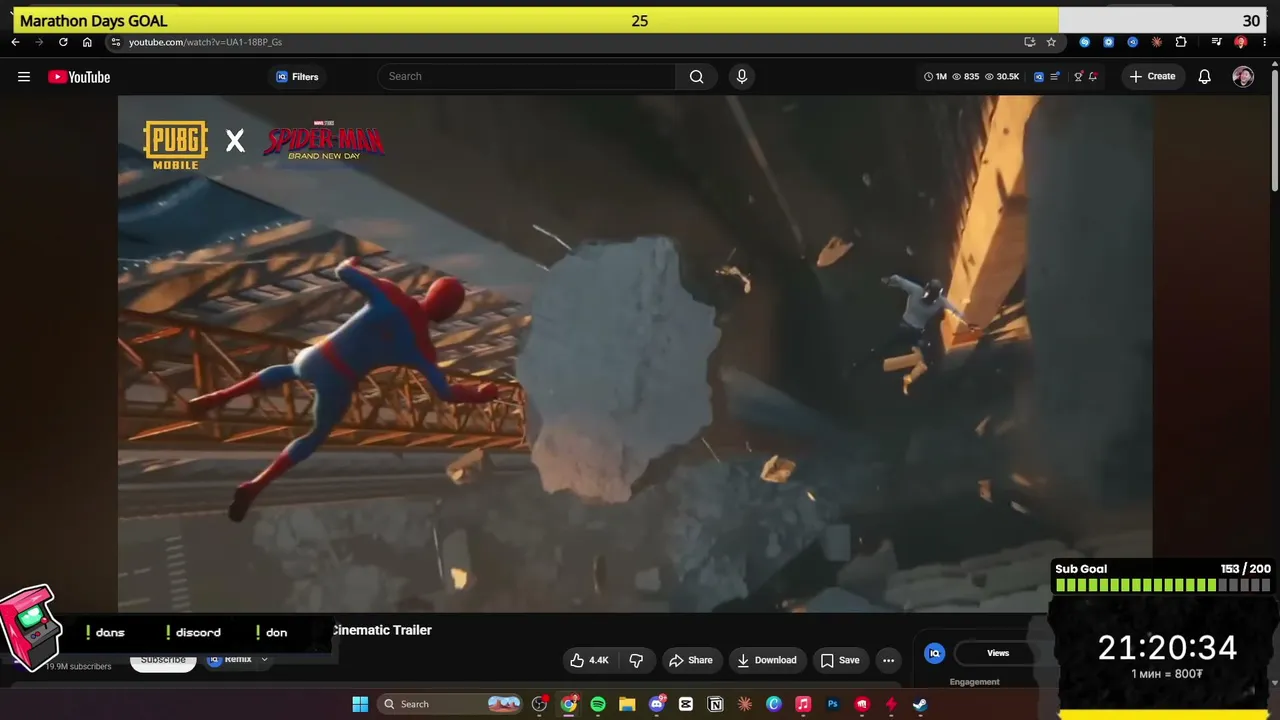Open Photoshop from the taskbar

coord(832,704)
